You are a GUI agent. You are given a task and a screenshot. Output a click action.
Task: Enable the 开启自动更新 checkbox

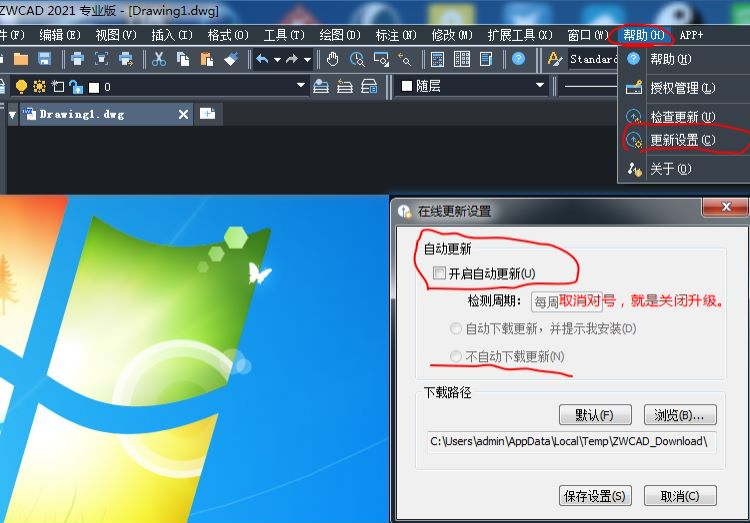(x=439, y=273)
